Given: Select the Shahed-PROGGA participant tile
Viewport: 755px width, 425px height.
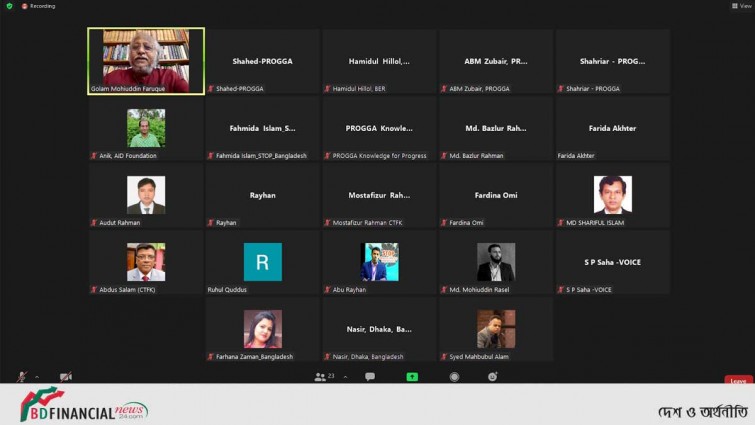Looking at the screenshot, I should pyautogui.click(x=262, y=61).
